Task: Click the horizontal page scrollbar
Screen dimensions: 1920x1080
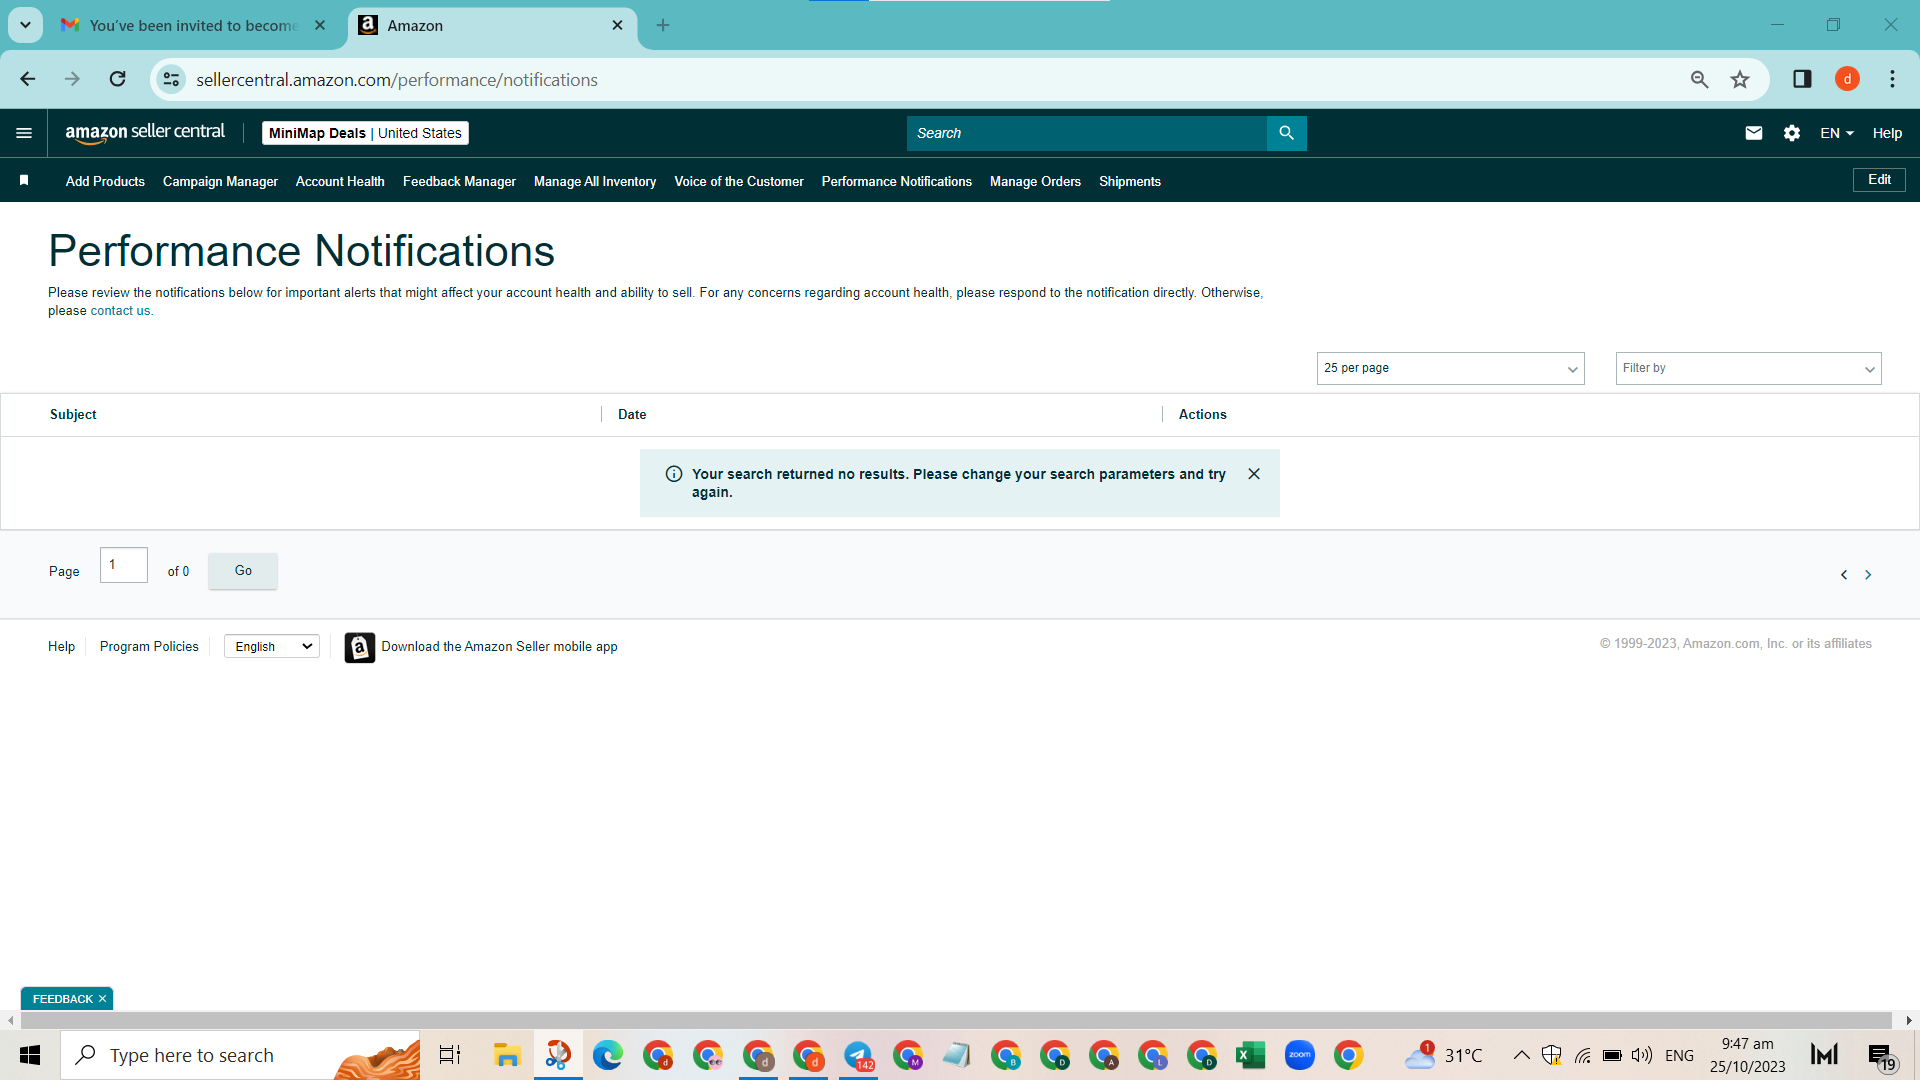Action: click(x=956, y=1020)
